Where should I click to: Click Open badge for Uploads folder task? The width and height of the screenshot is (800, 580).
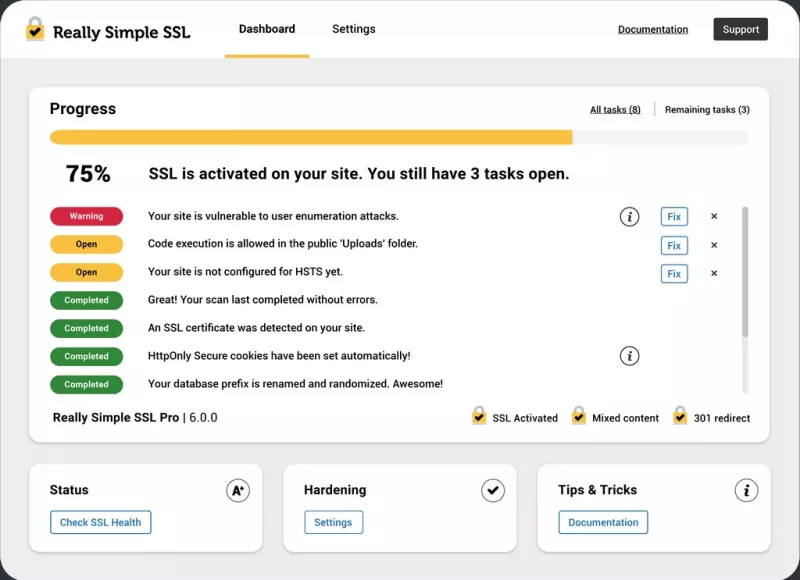[x=86, y=244]
